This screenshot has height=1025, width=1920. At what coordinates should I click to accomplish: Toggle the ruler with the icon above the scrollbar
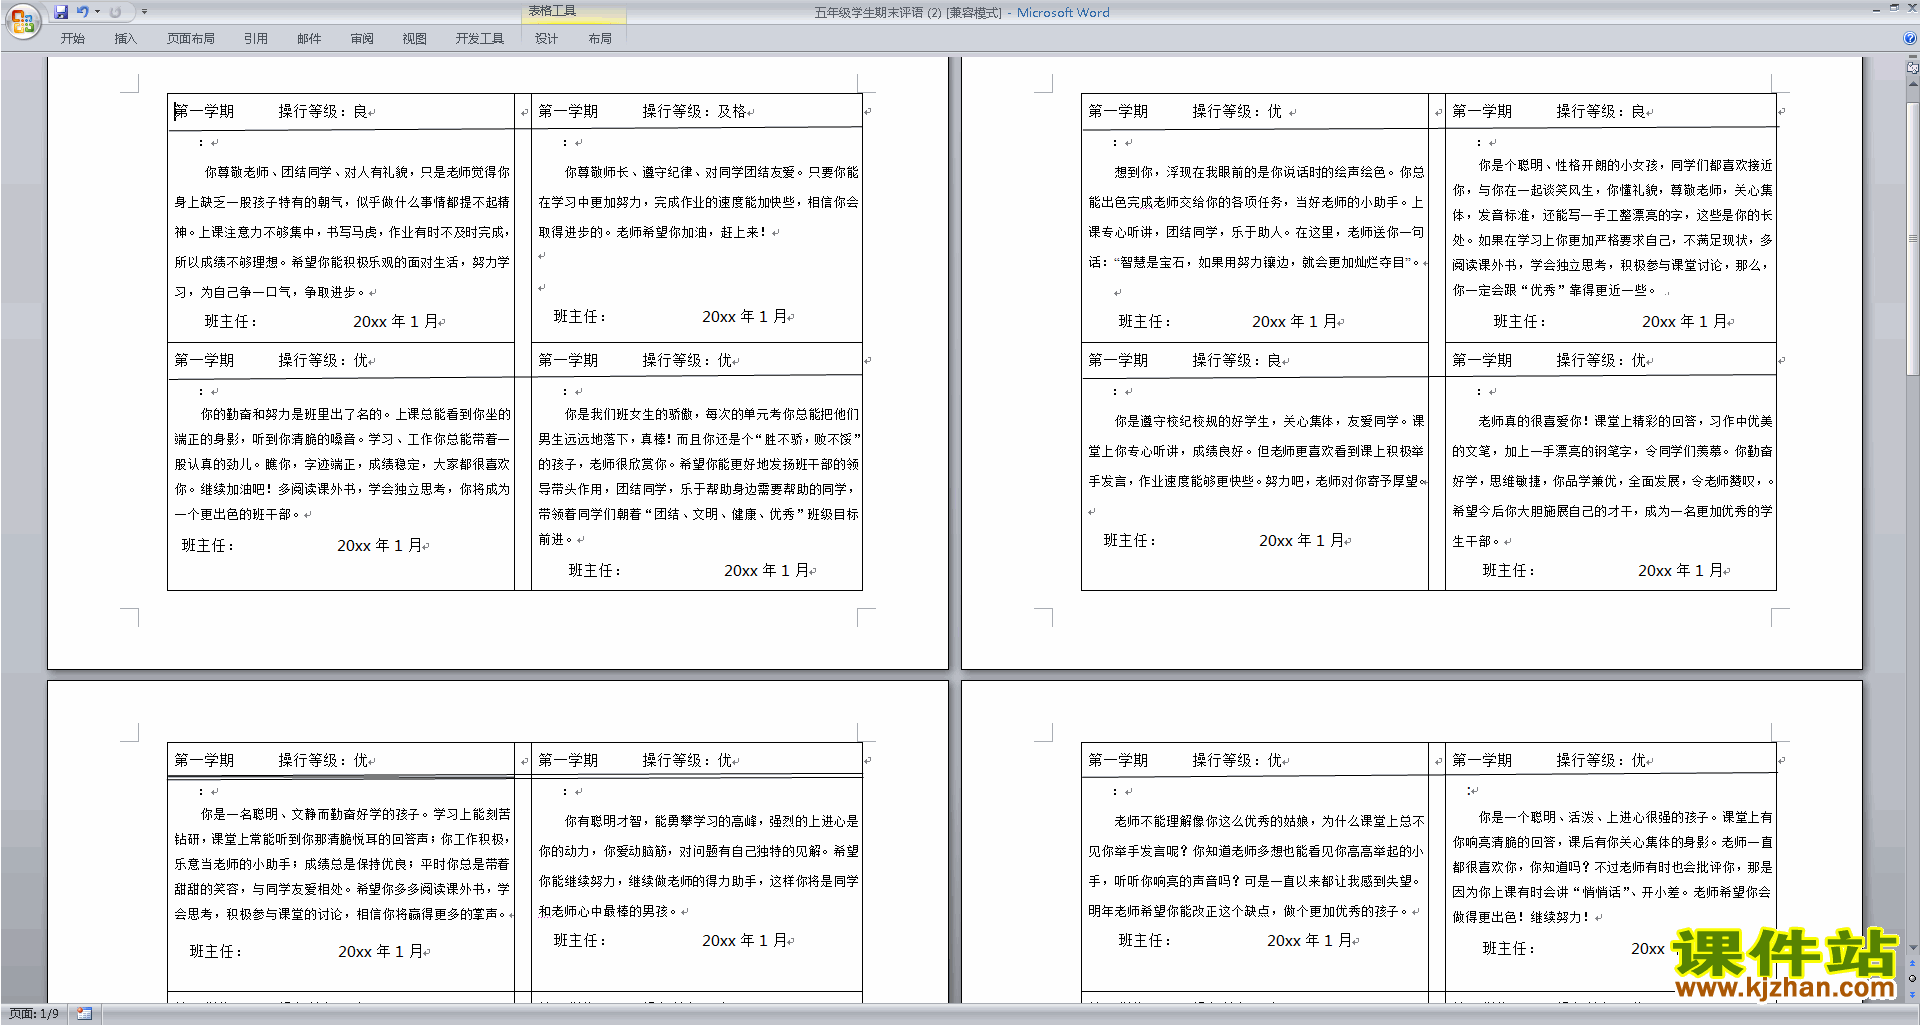point(1913,69)
